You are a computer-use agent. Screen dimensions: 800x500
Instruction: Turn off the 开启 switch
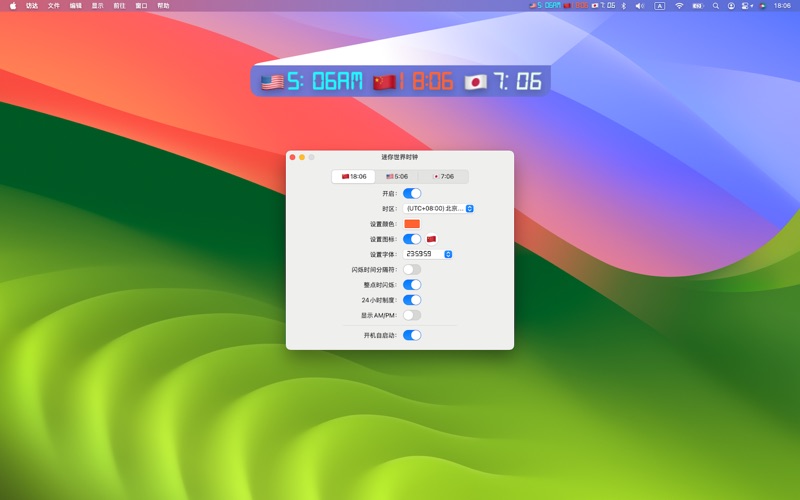pos(412,193)
